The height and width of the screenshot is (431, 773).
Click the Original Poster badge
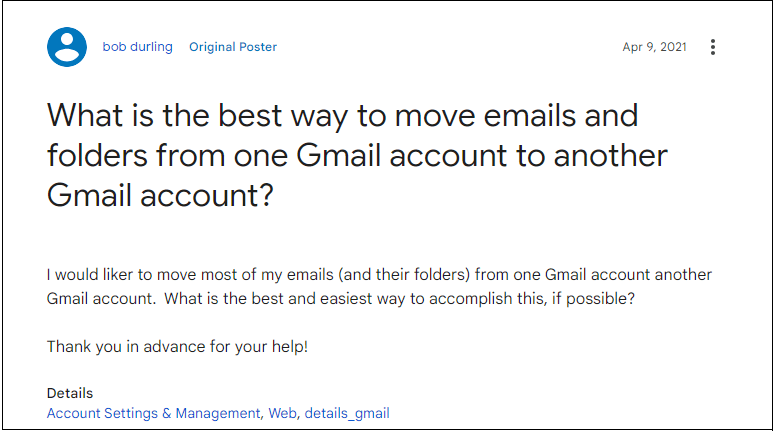[x=233, y=47]
